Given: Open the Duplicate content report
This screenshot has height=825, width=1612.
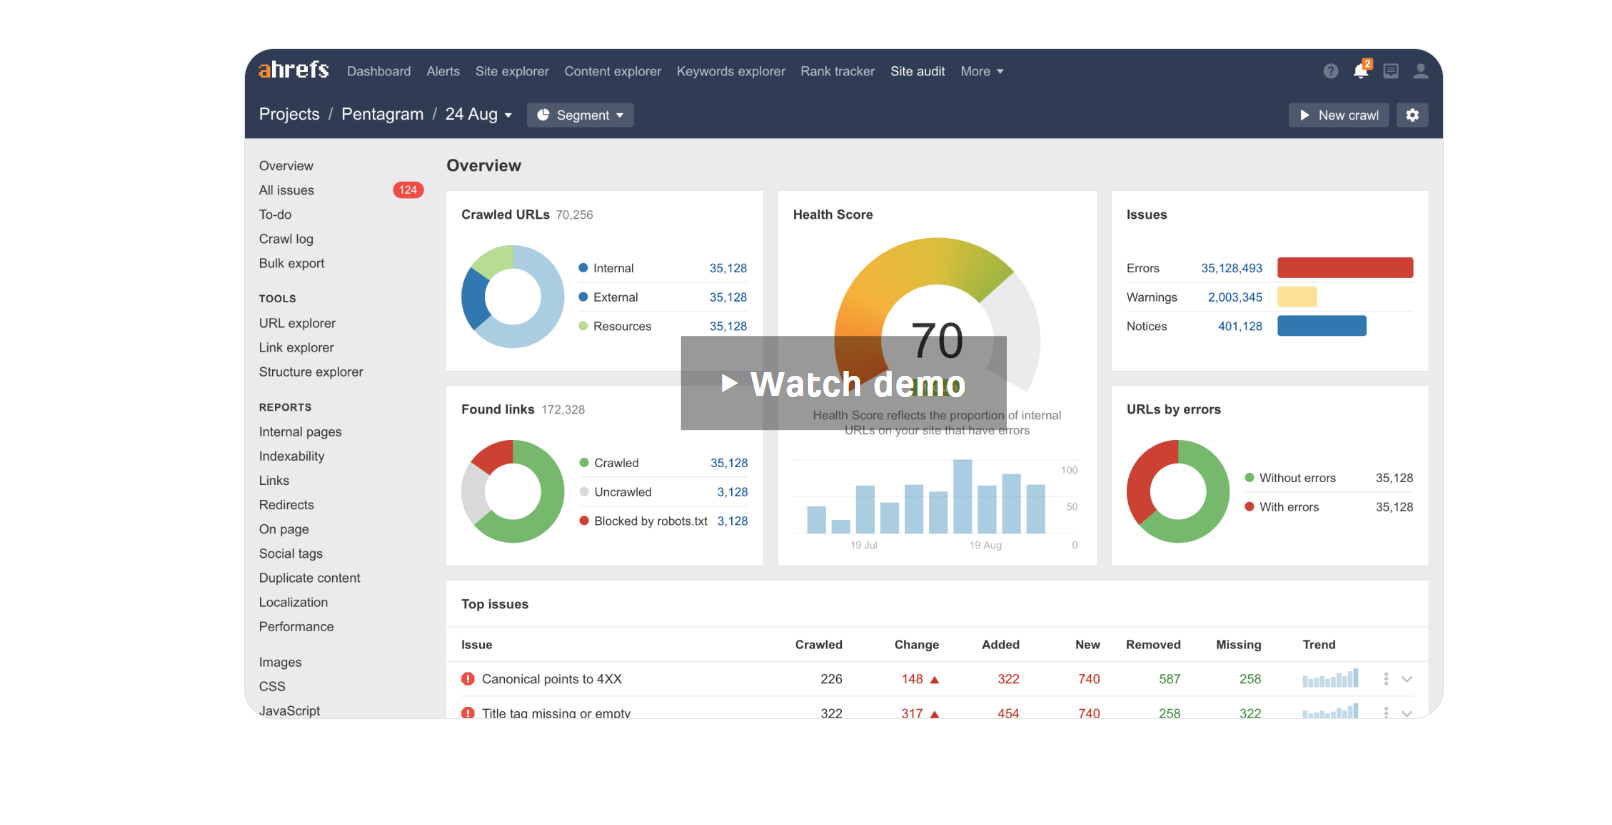Looking at the screenshot, I should 310,578.
